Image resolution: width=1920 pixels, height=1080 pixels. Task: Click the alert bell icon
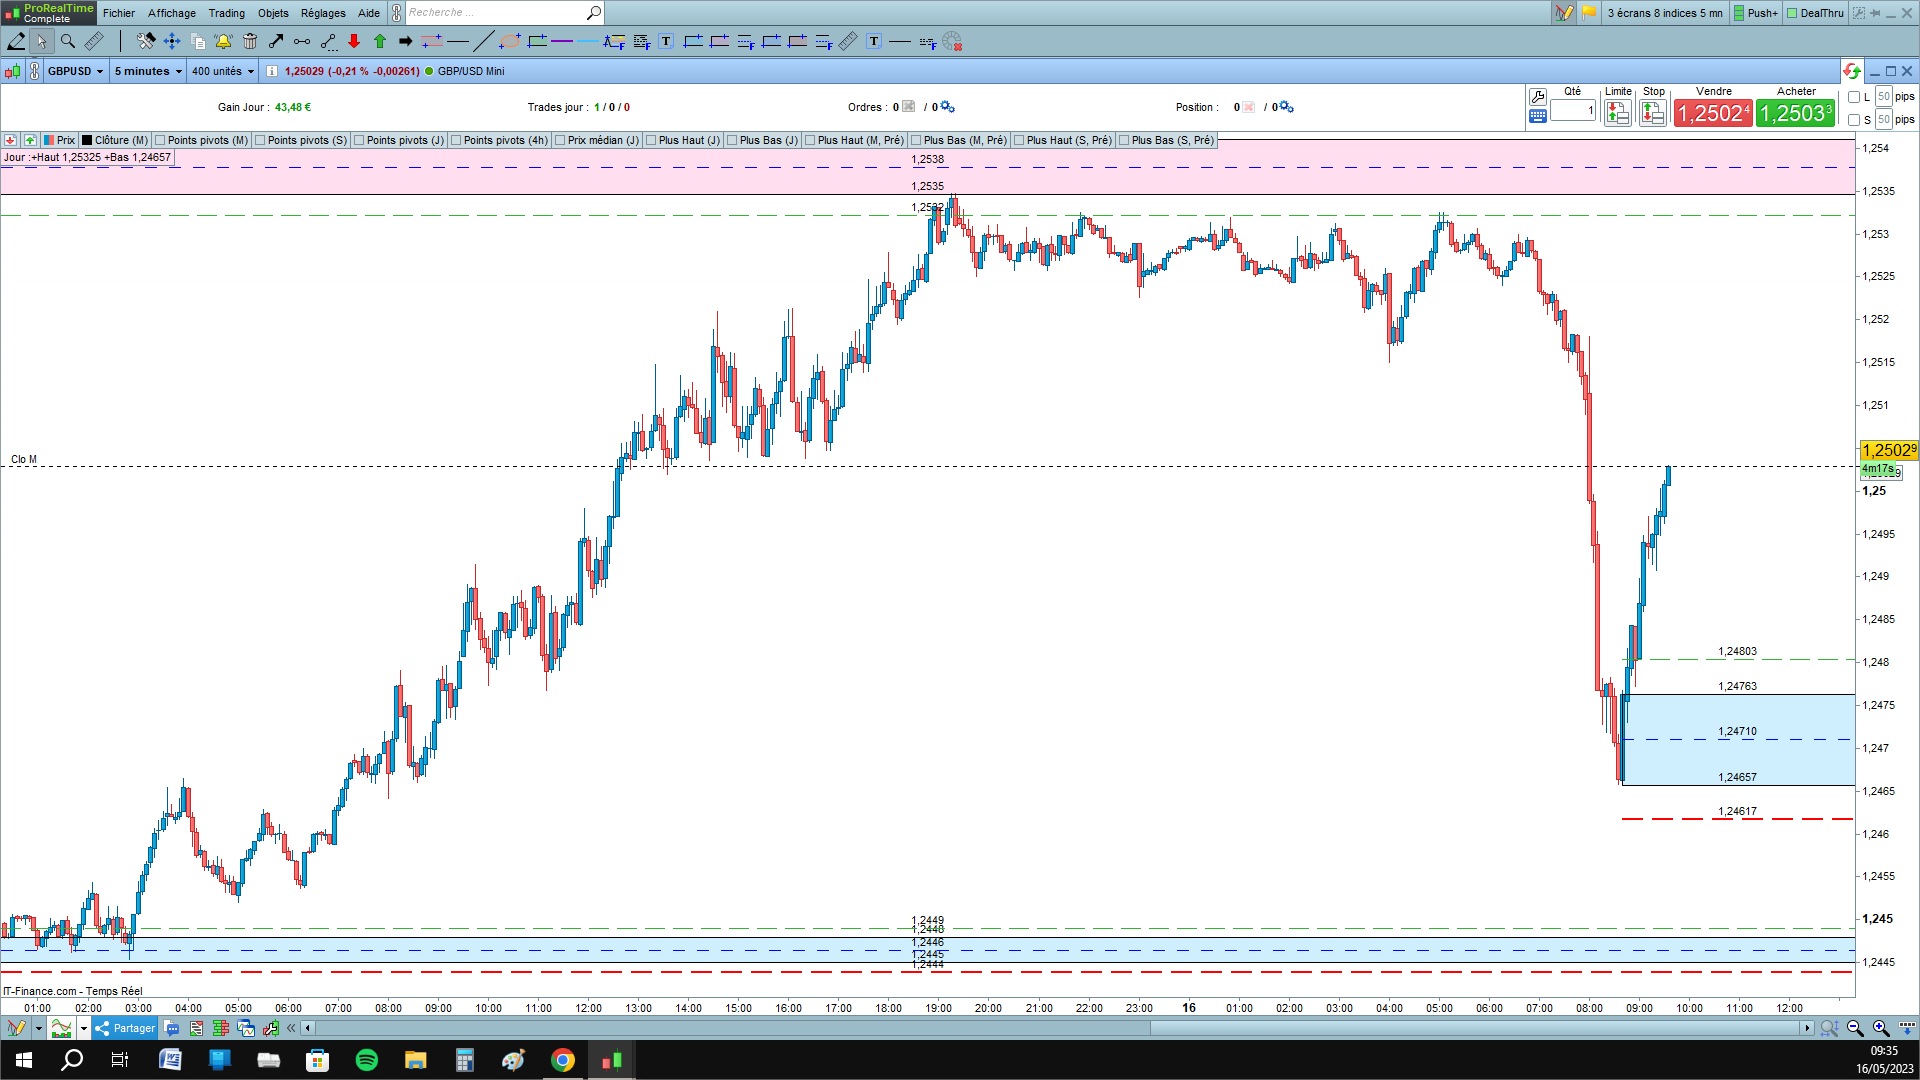click(223, 41)
